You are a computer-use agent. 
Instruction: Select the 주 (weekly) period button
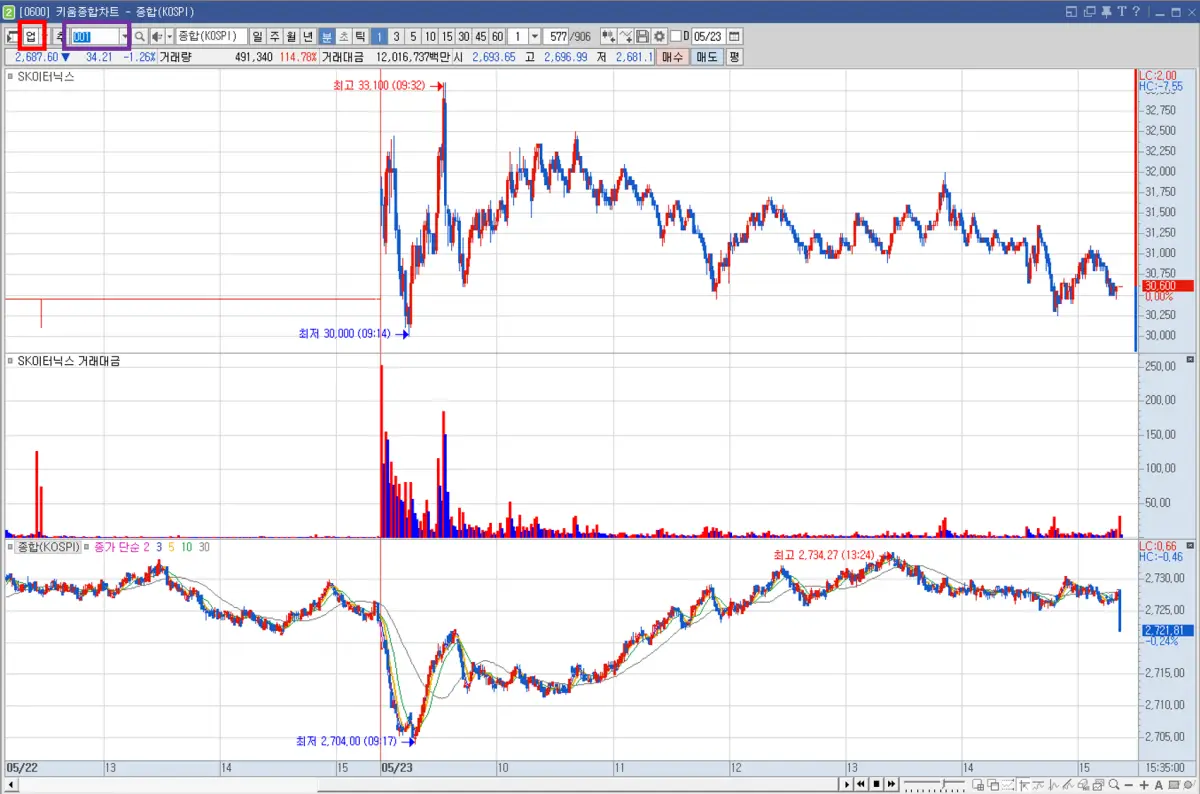pos(274,36)
